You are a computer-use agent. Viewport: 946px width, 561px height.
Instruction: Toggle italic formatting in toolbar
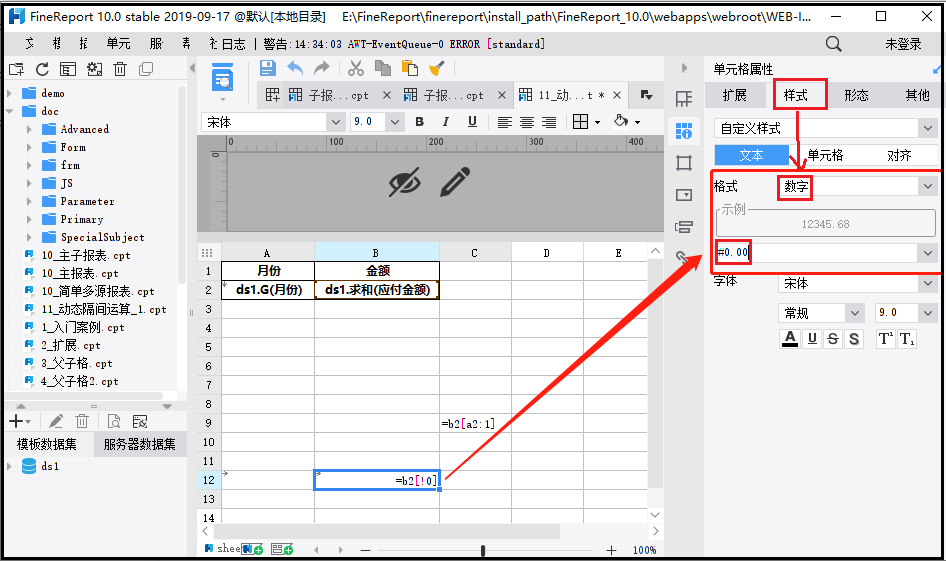(x=446, y=122)
